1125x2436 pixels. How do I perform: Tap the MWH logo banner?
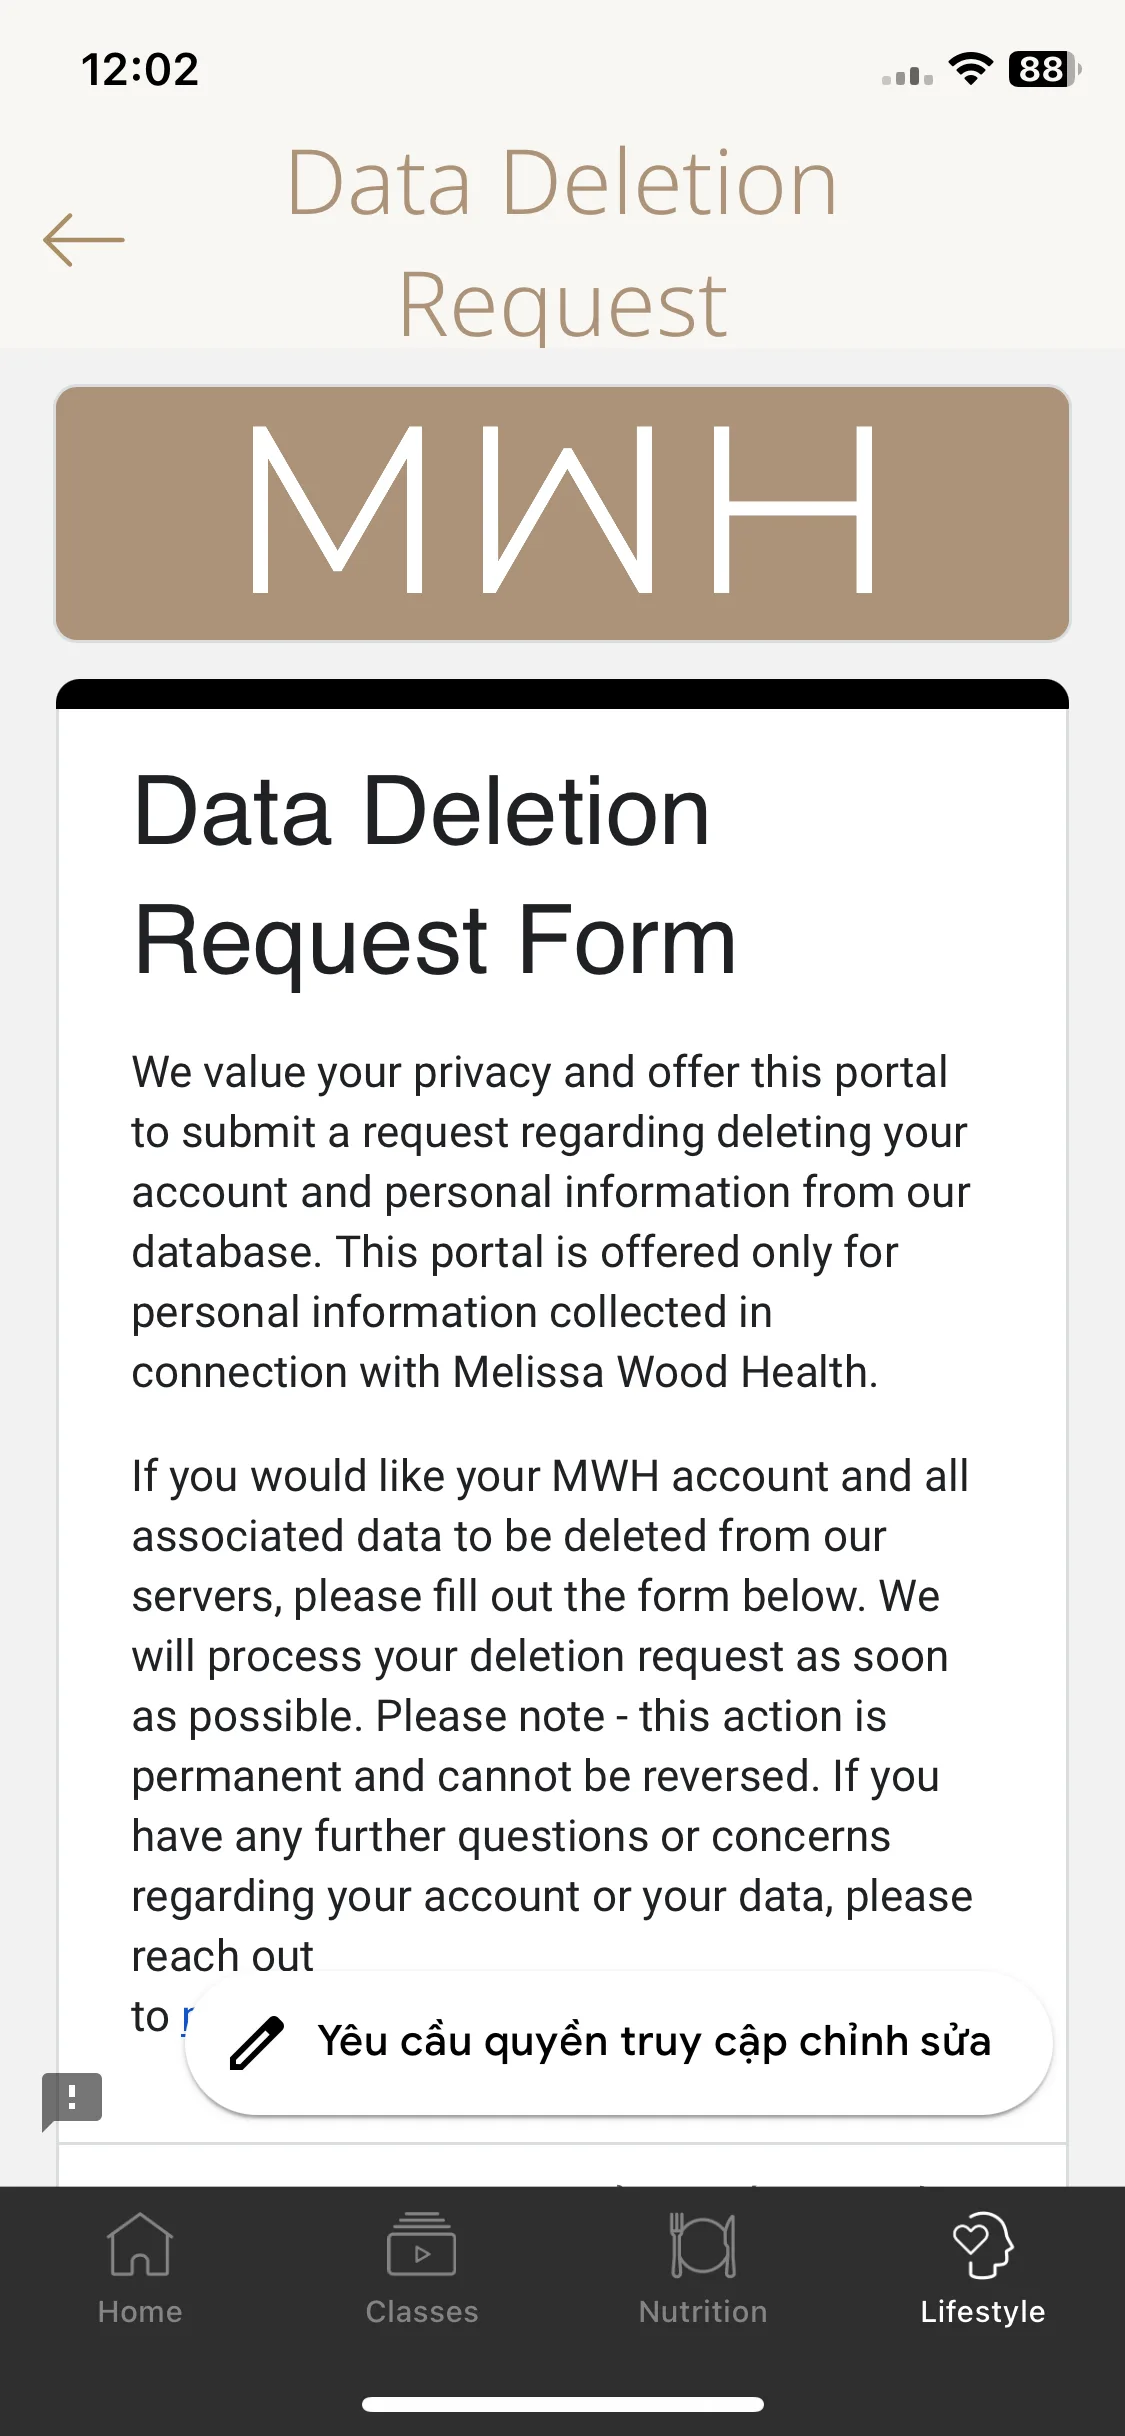(562, 513)
